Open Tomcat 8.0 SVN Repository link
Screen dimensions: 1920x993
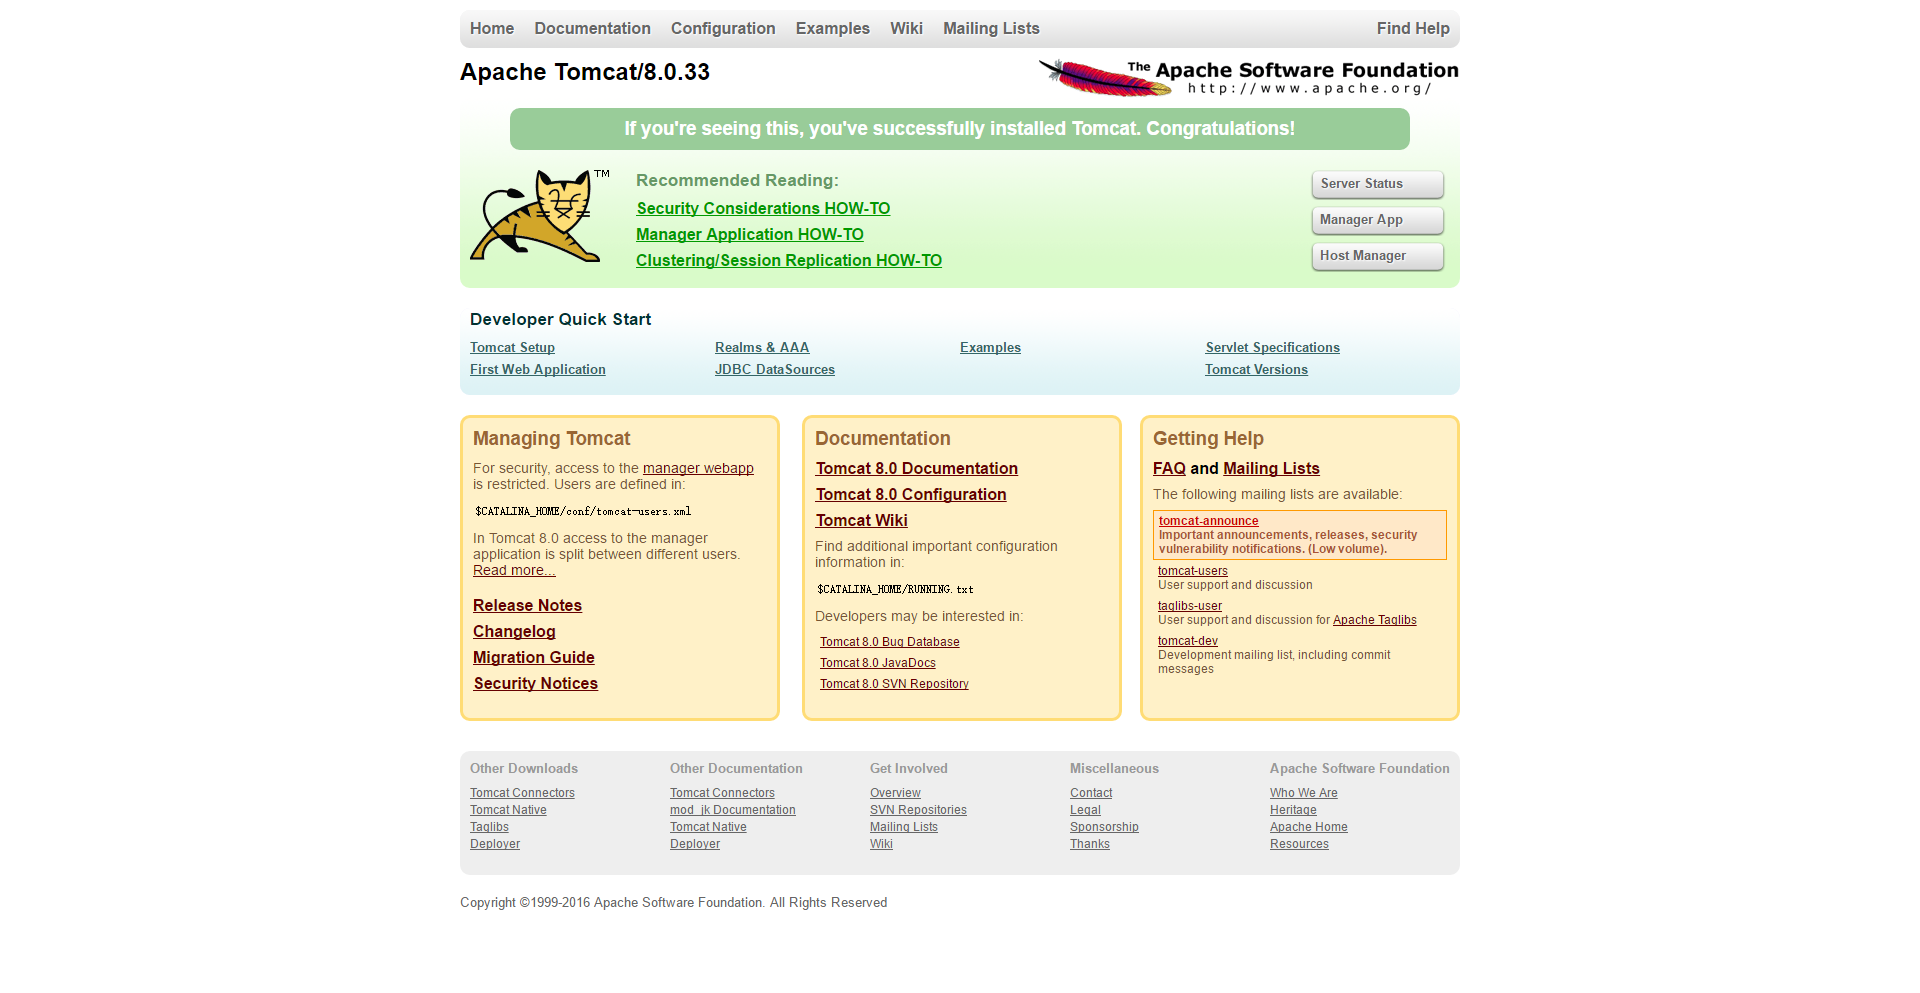click(x=894, y=684)
